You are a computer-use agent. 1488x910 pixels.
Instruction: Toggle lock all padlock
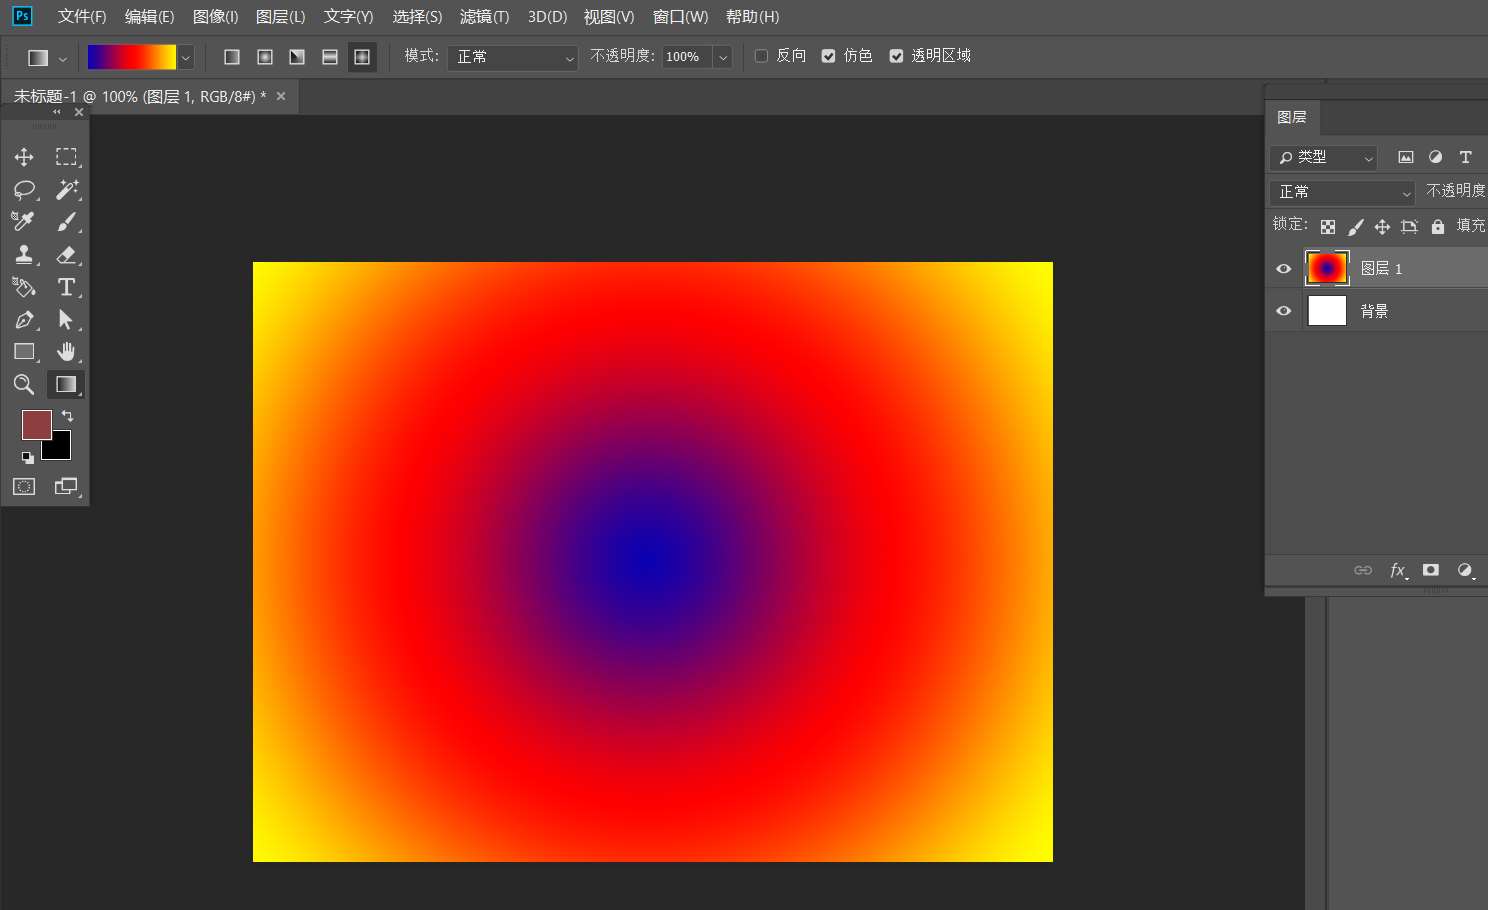pyautogui.click(x=1438, y=227)
